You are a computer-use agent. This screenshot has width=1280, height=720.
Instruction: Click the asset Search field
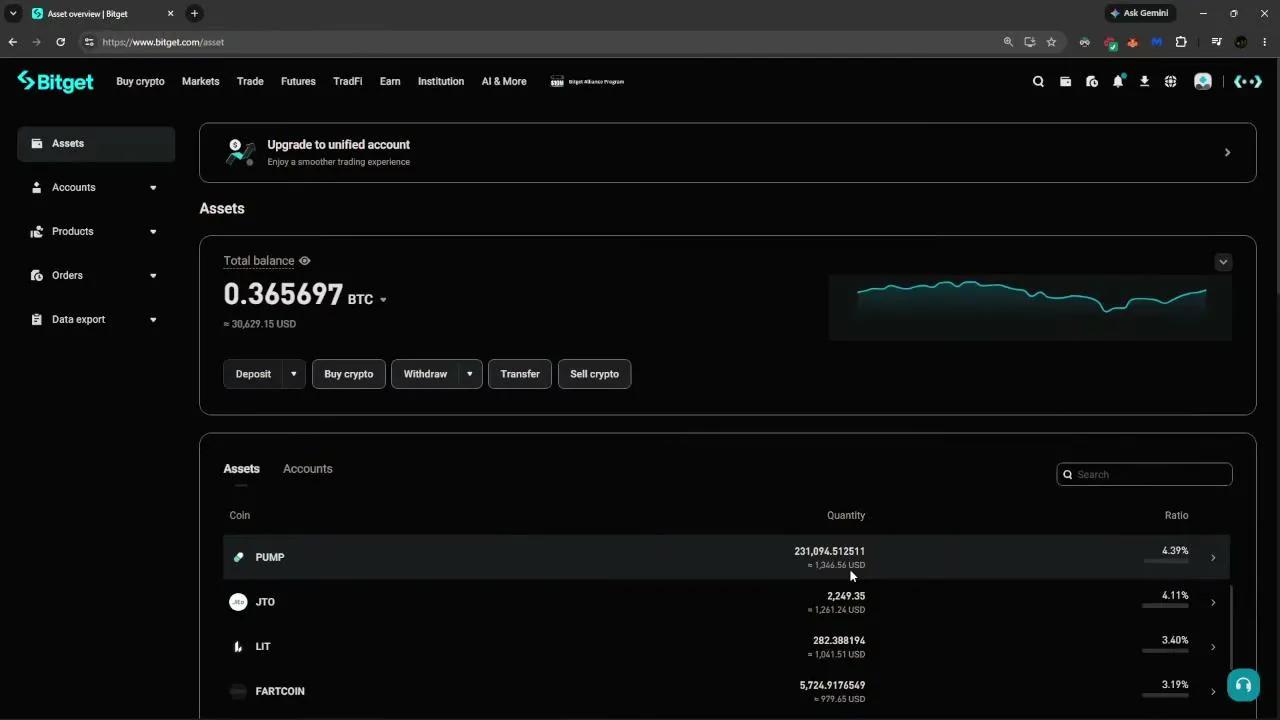pyautogui.click(x=1144, y=475)
